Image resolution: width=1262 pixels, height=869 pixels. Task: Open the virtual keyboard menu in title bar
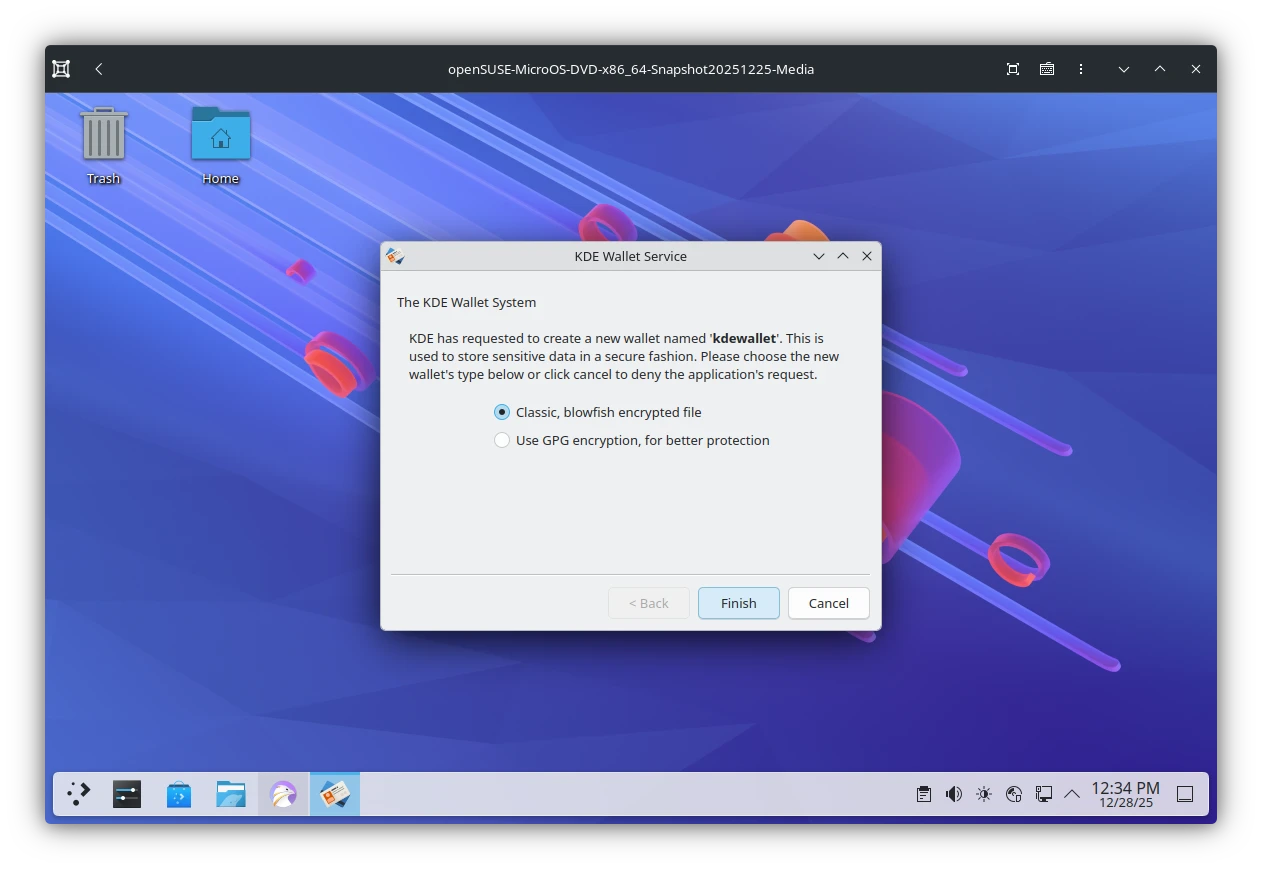click(1046, 69)
